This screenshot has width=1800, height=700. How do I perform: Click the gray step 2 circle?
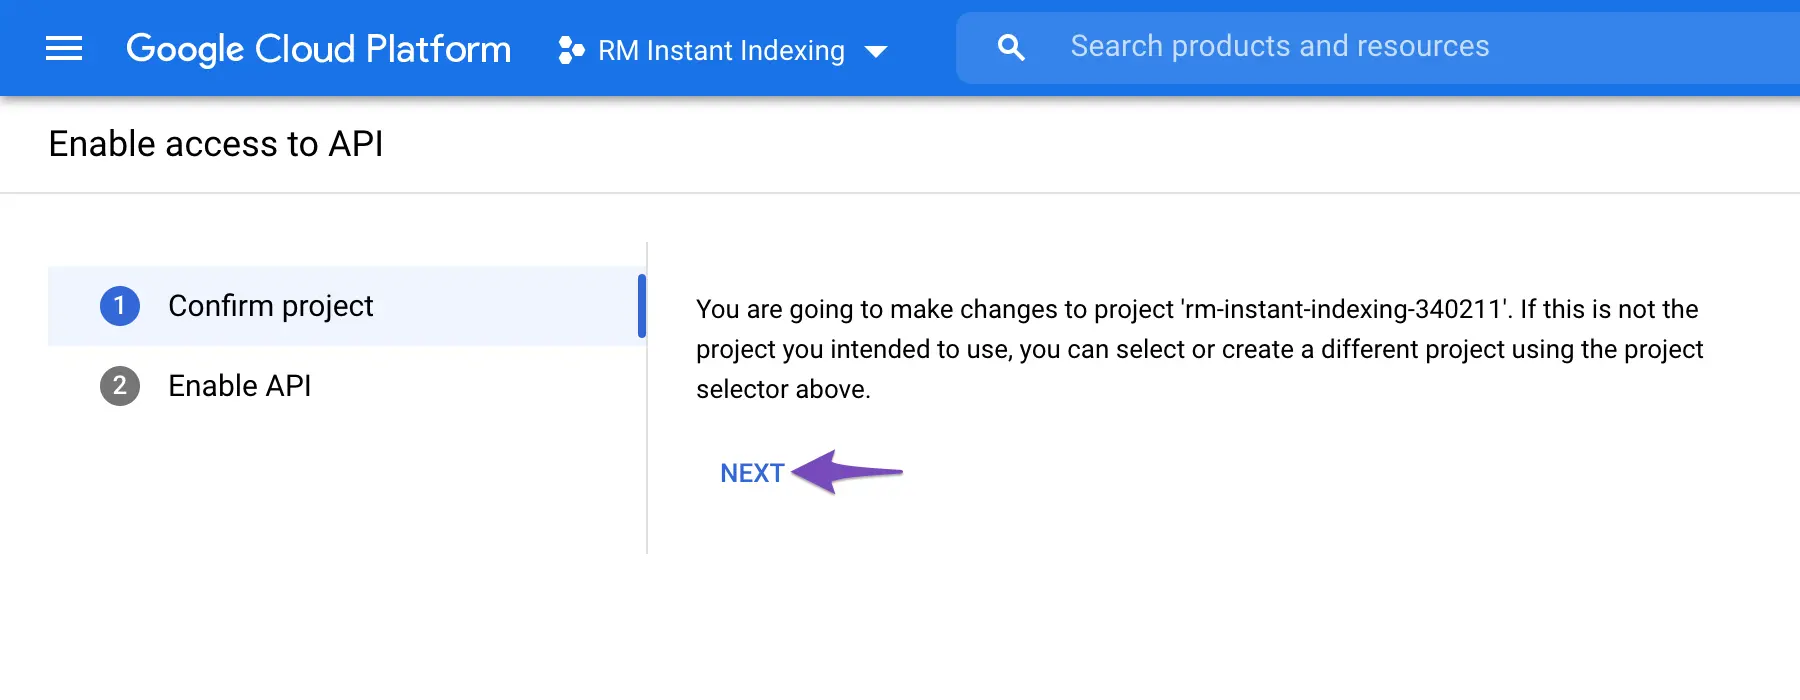click(x=120, y=386)
